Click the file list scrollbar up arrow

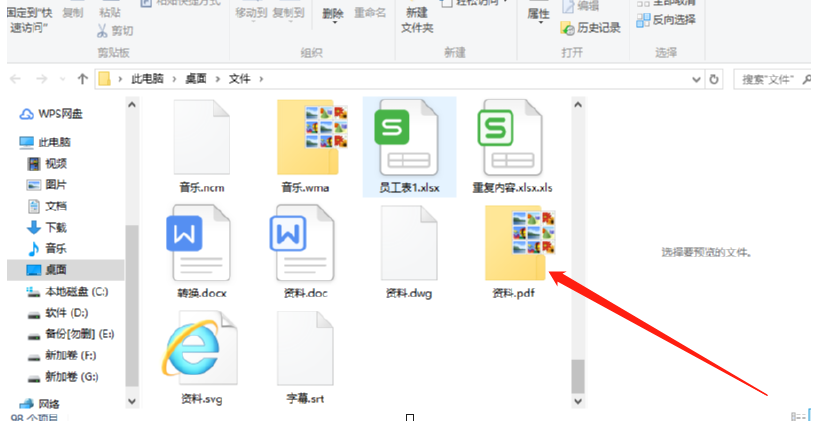pos(578,105)
